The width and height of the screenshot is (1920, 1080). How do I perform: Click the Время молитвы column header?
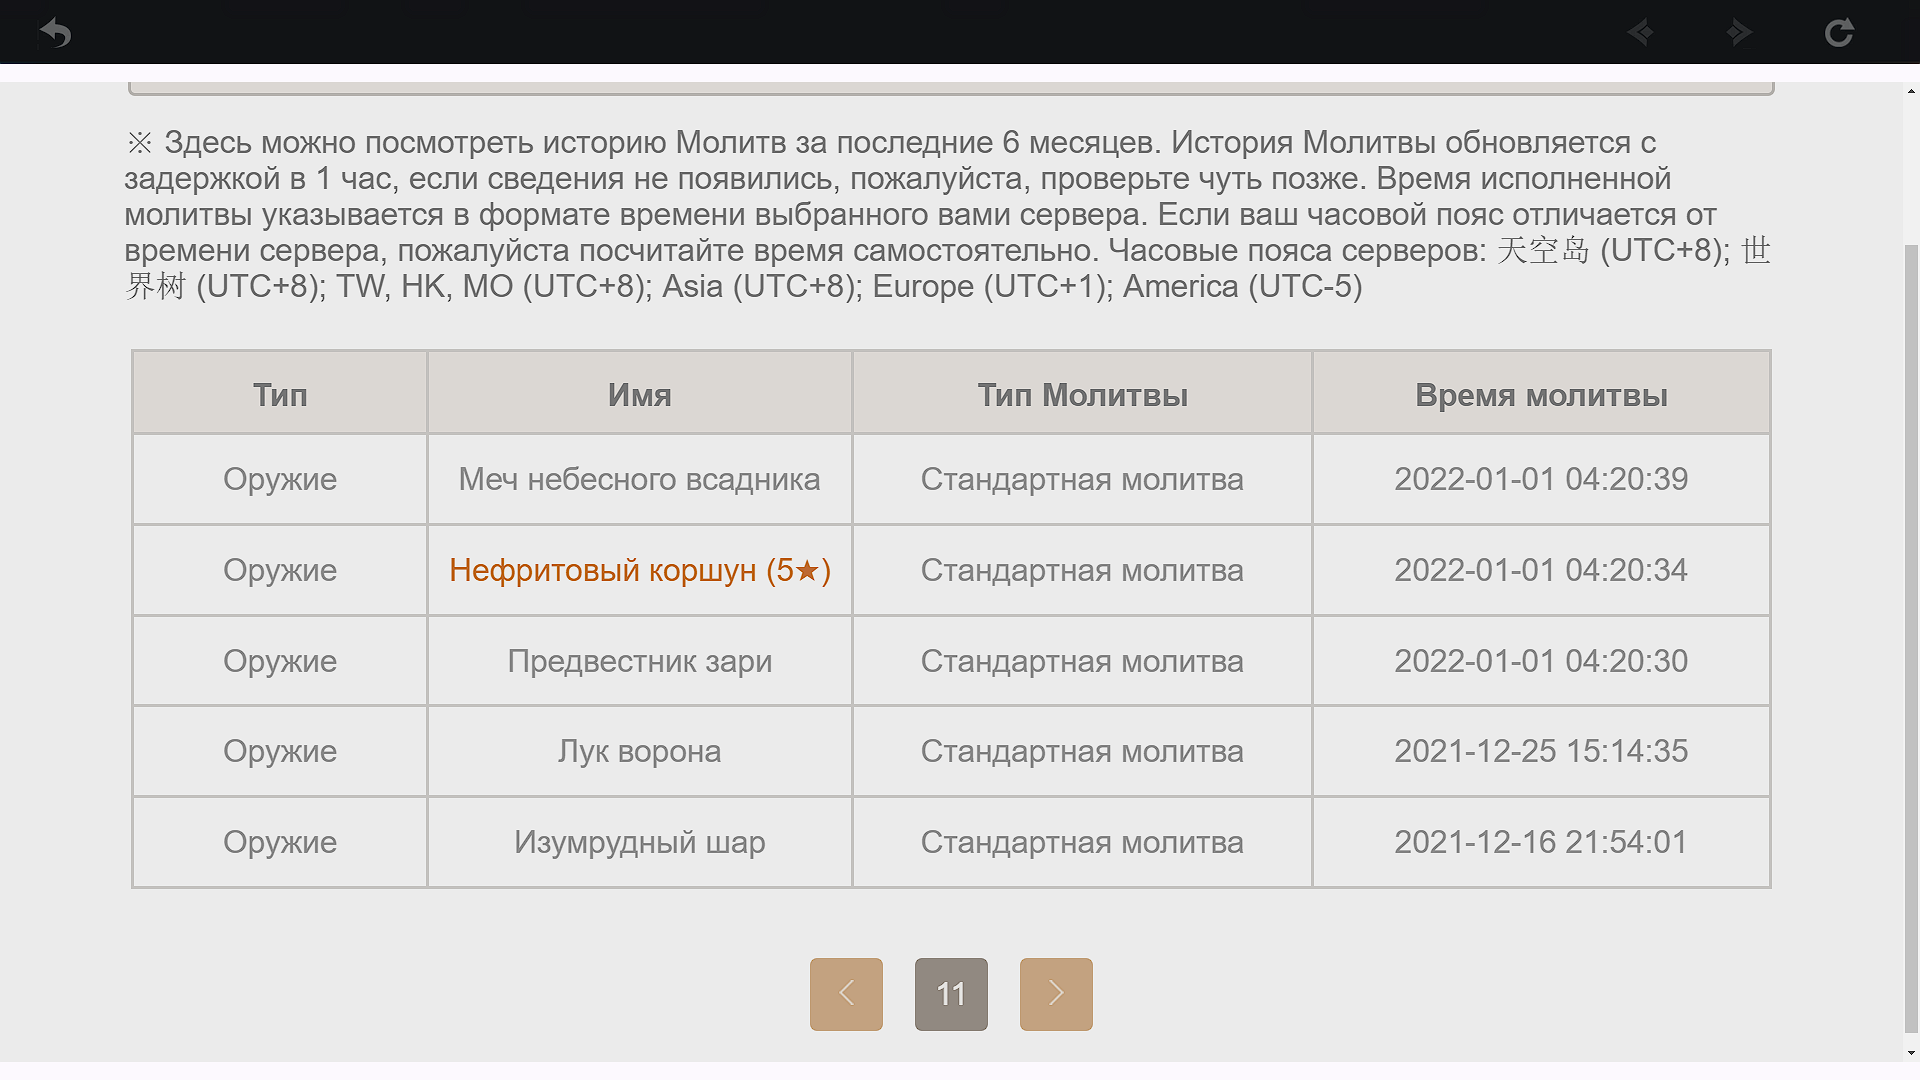[x=1541, y=395]
